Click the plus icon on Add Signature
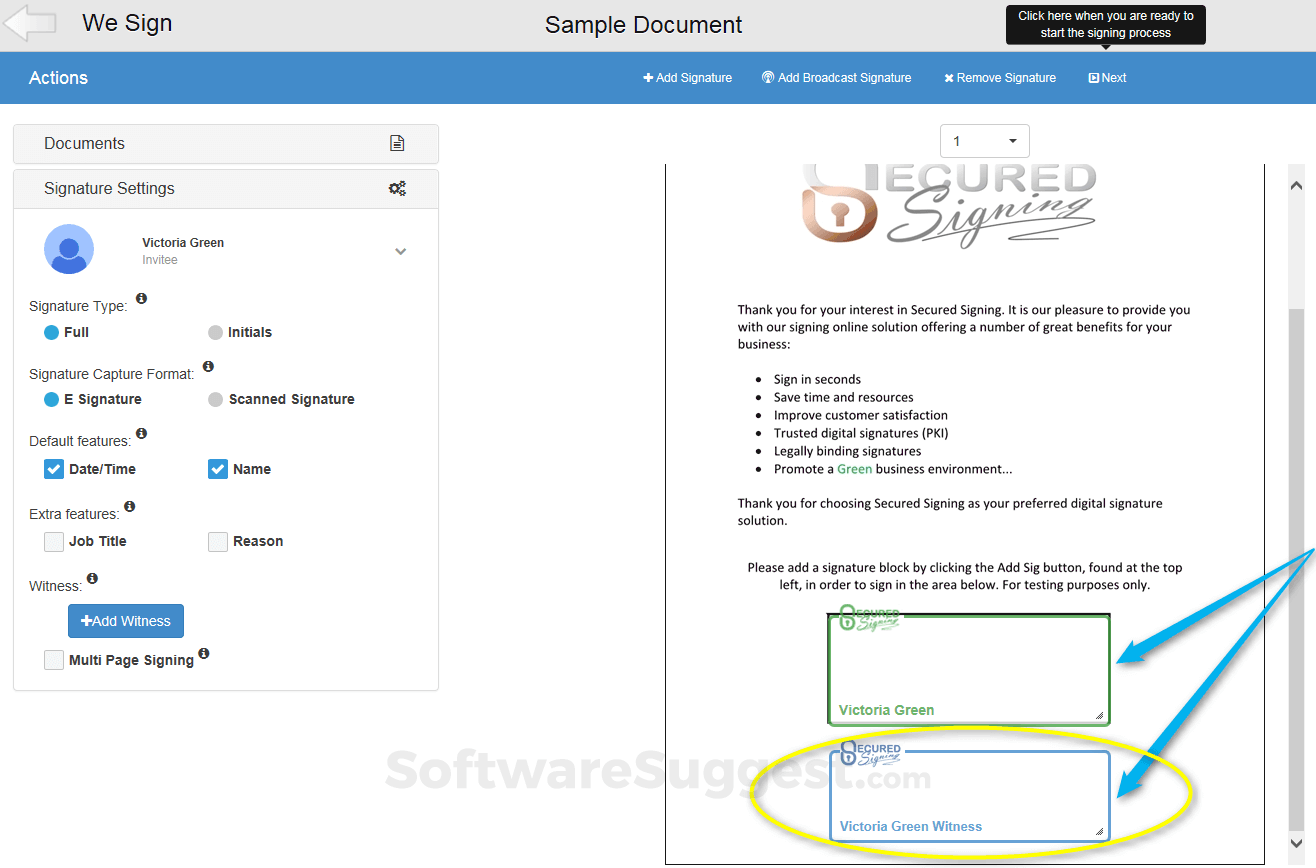This screenshot has width=1316, height=868. (x=649, y=77)
